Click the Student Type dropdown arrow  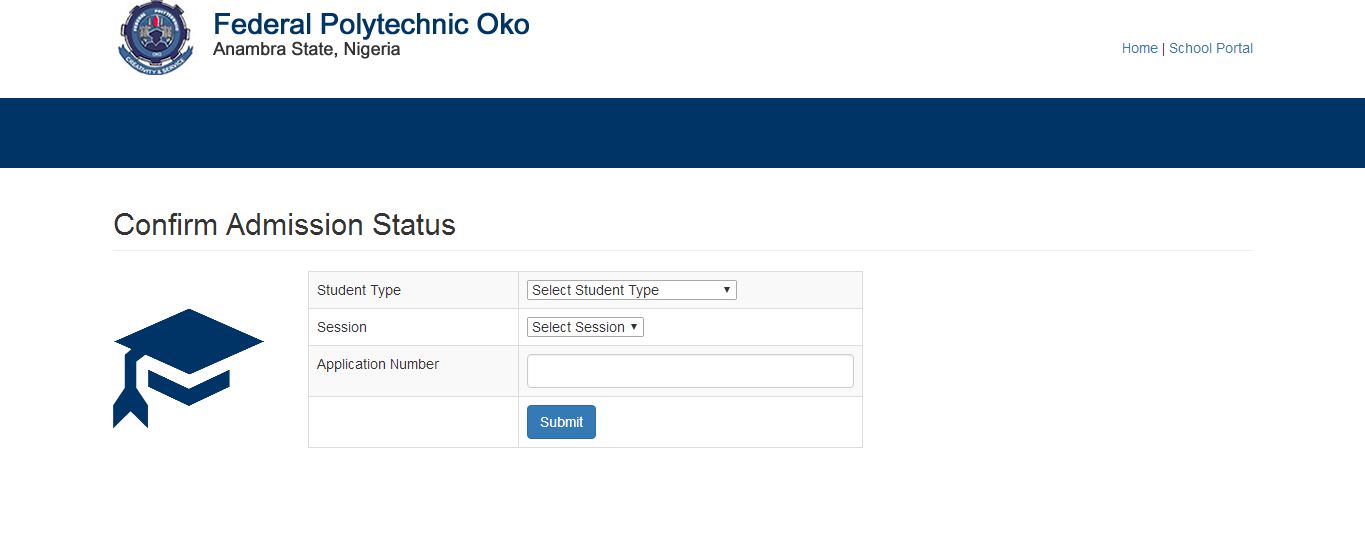point(727,290)
